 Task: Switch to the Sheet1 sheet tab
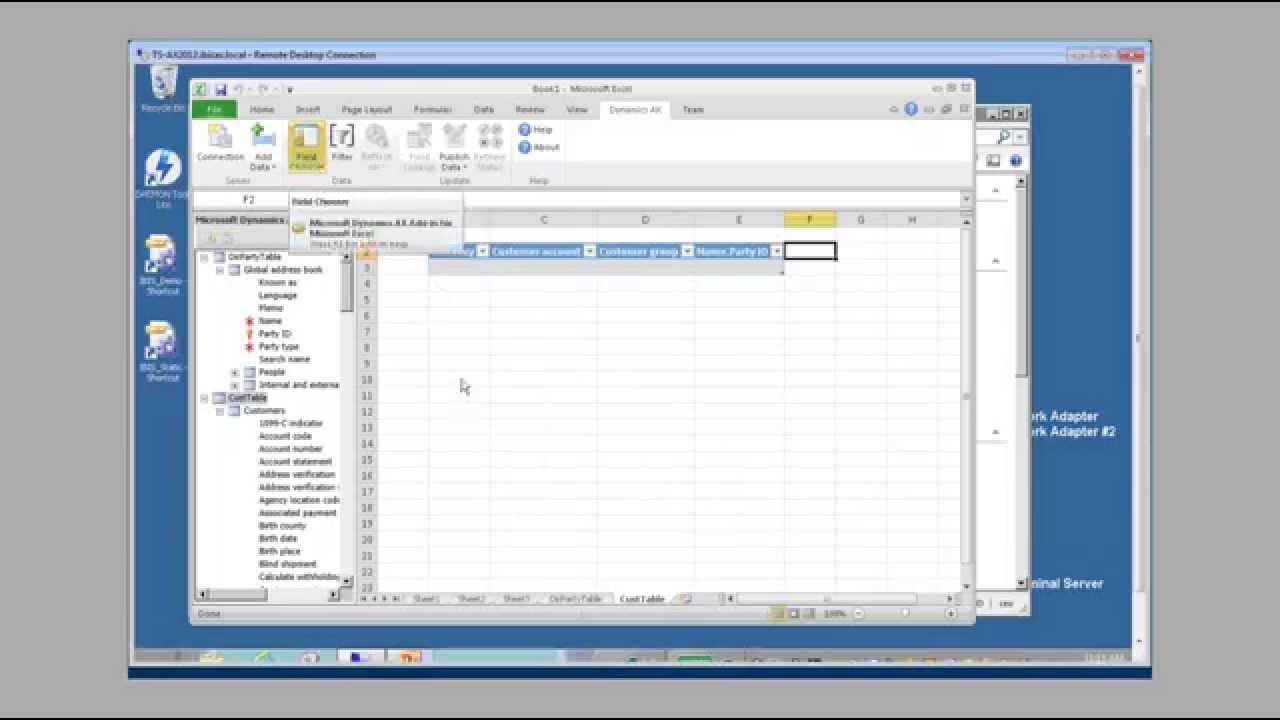point(427,599)
